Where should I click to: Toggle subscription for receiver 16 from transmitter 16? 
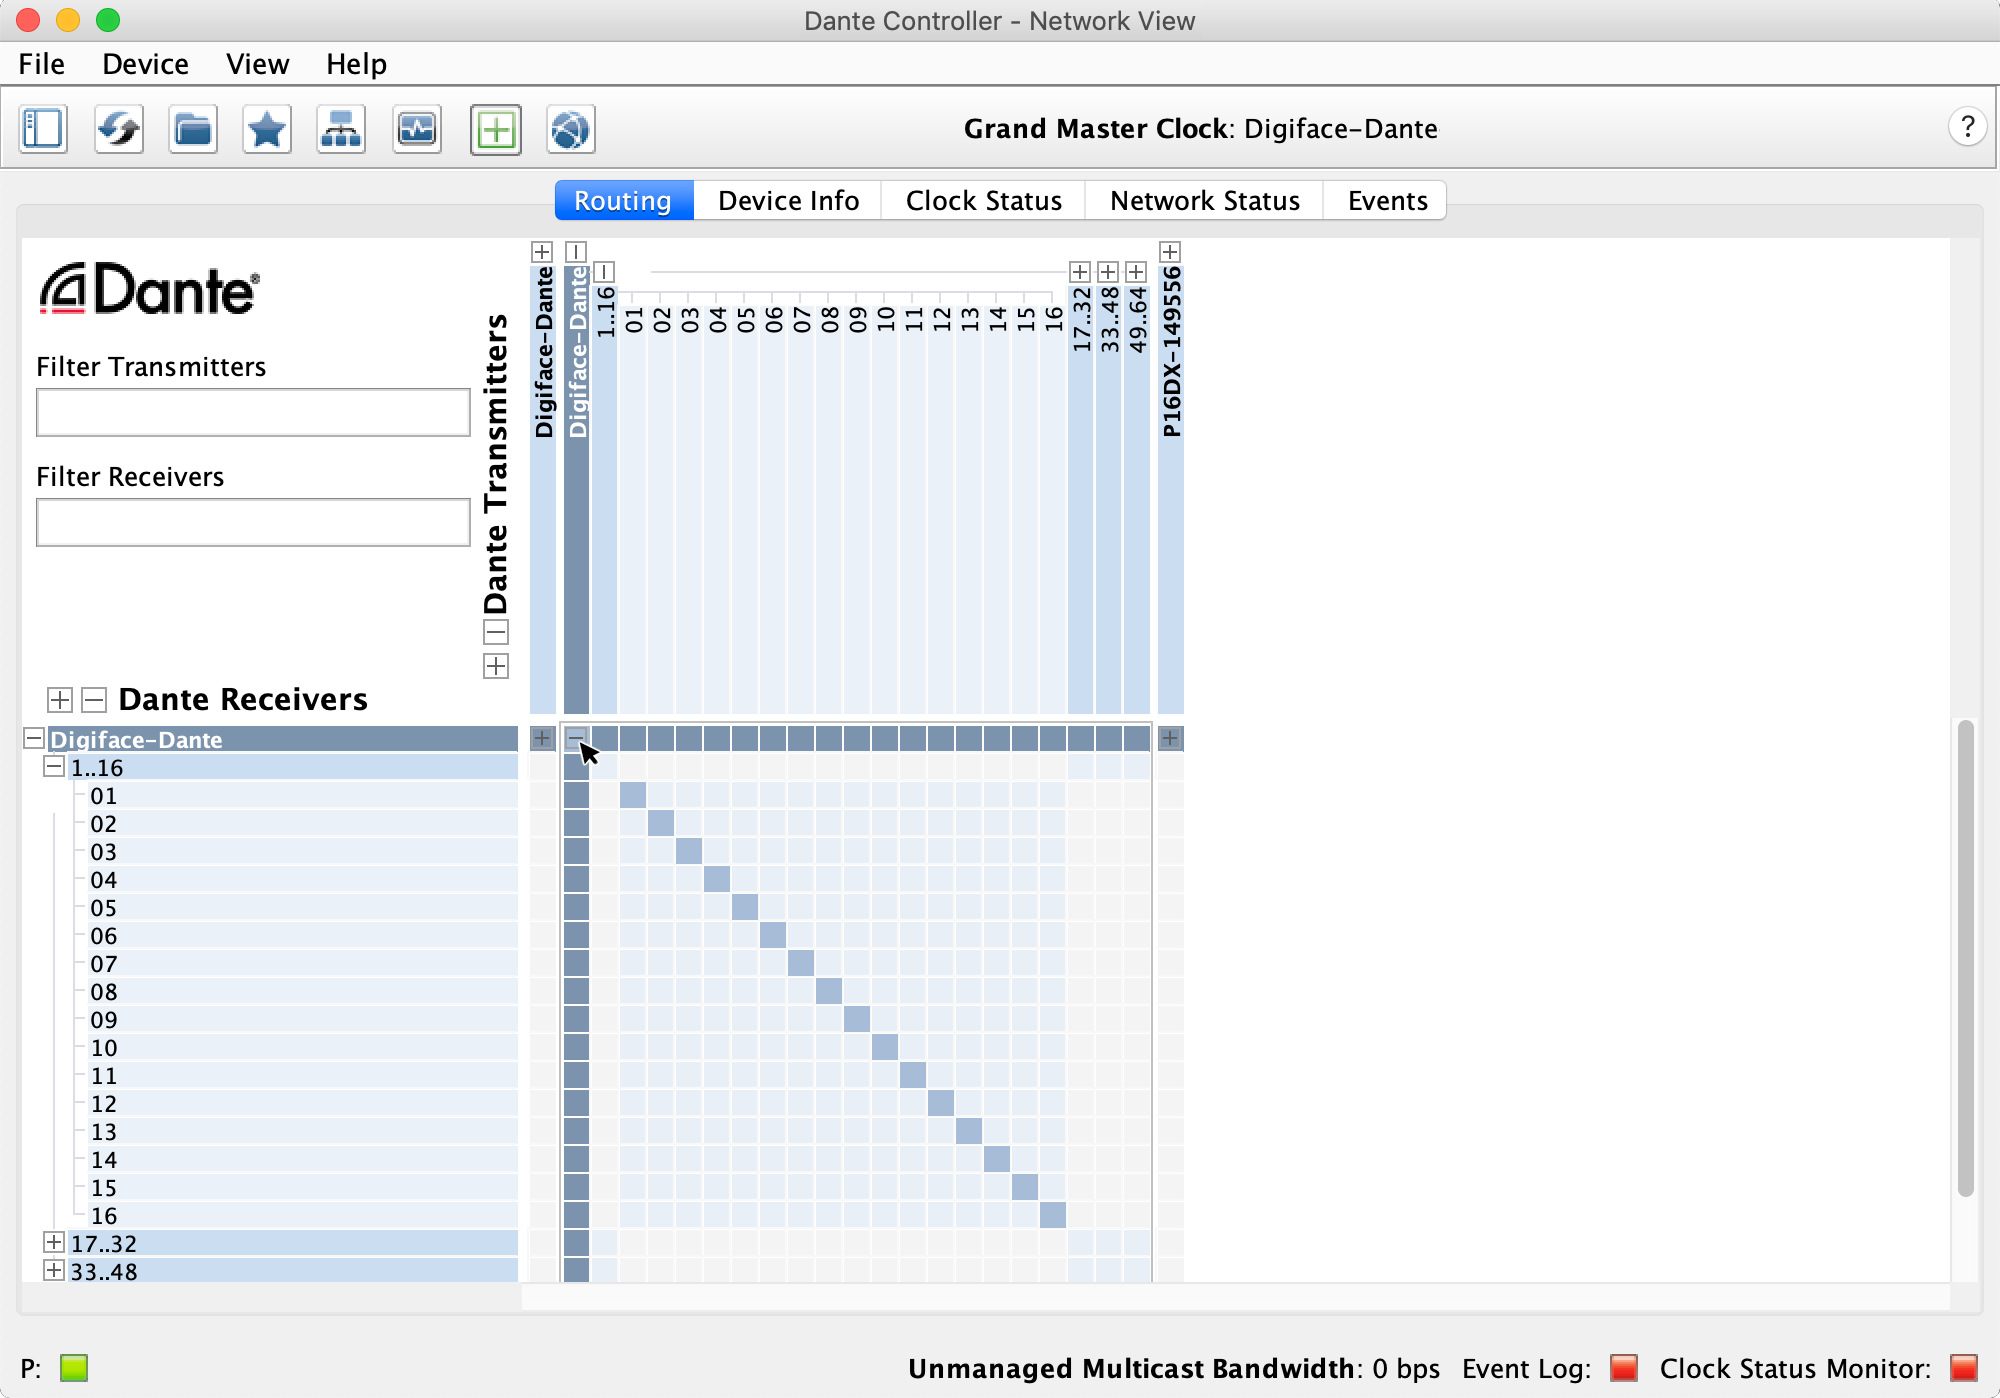pos(1053,1216)
